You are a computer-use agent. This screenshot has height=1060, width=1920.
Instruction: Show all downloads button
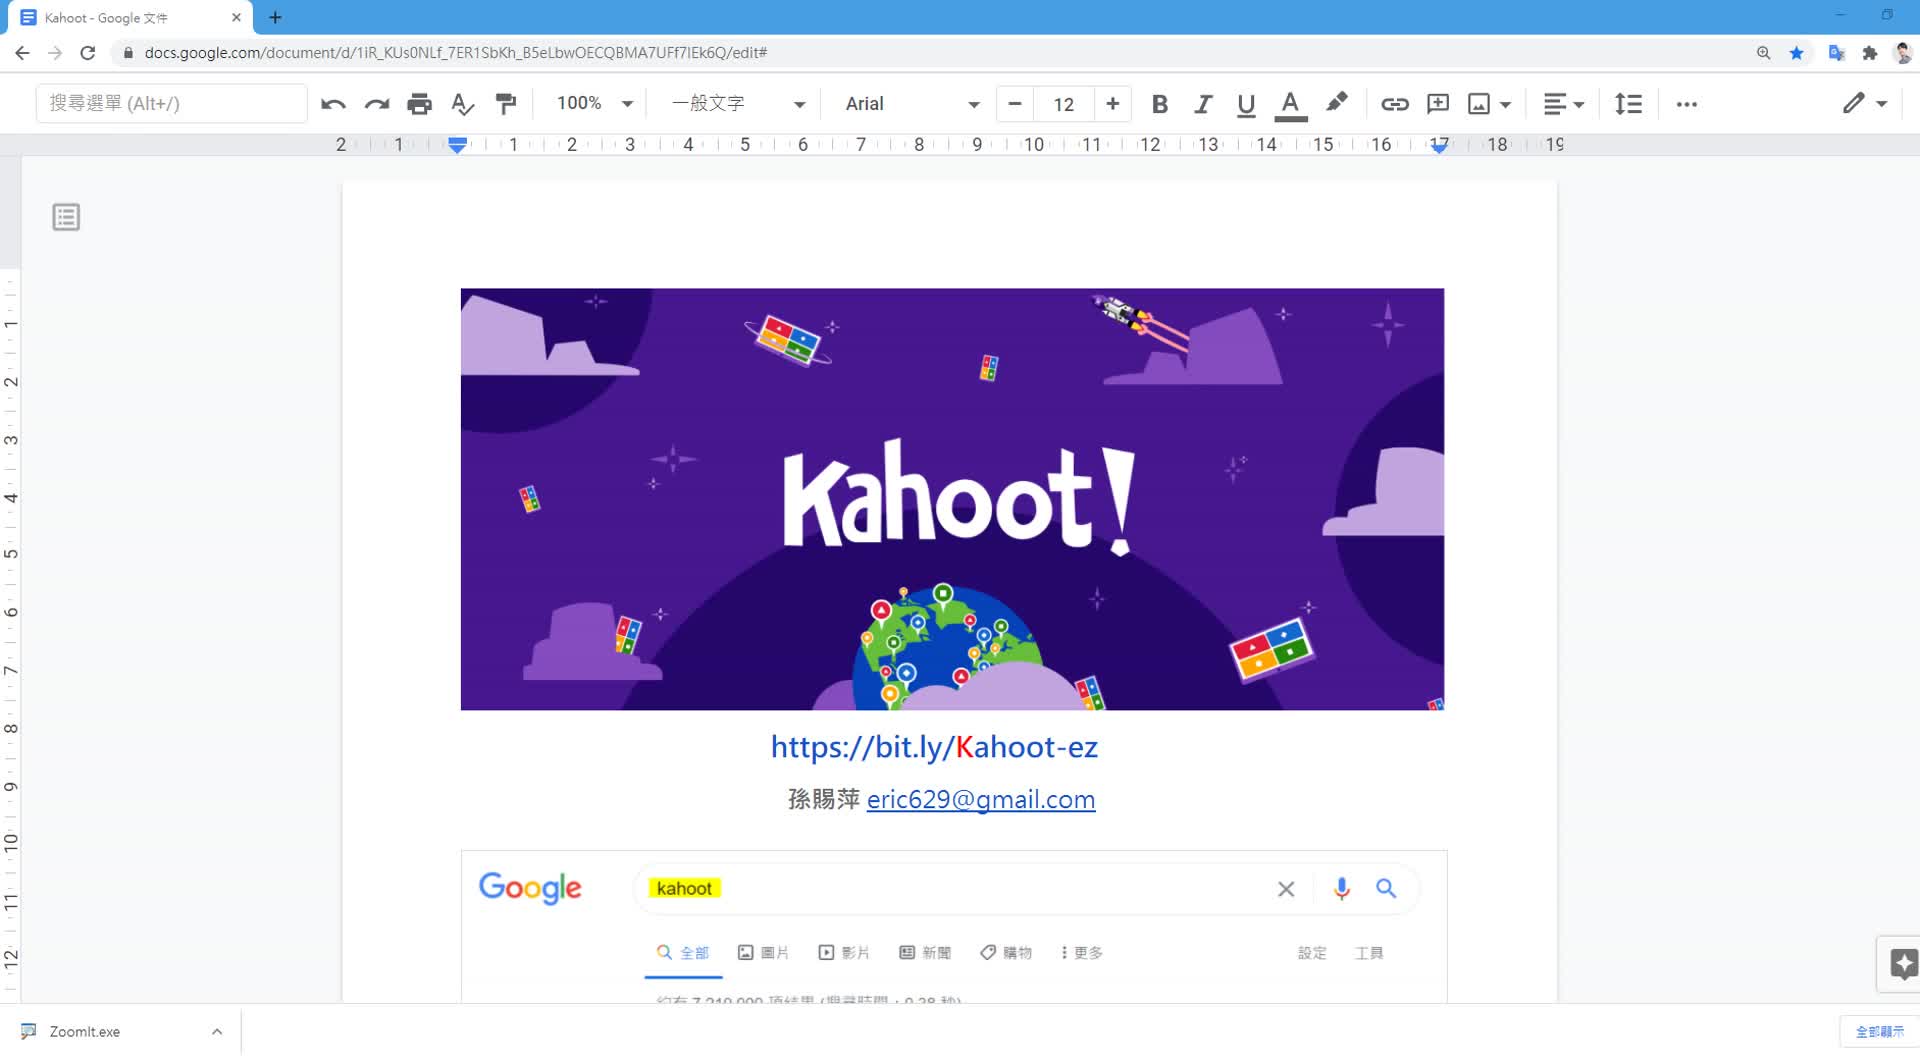[1879, 1031]
